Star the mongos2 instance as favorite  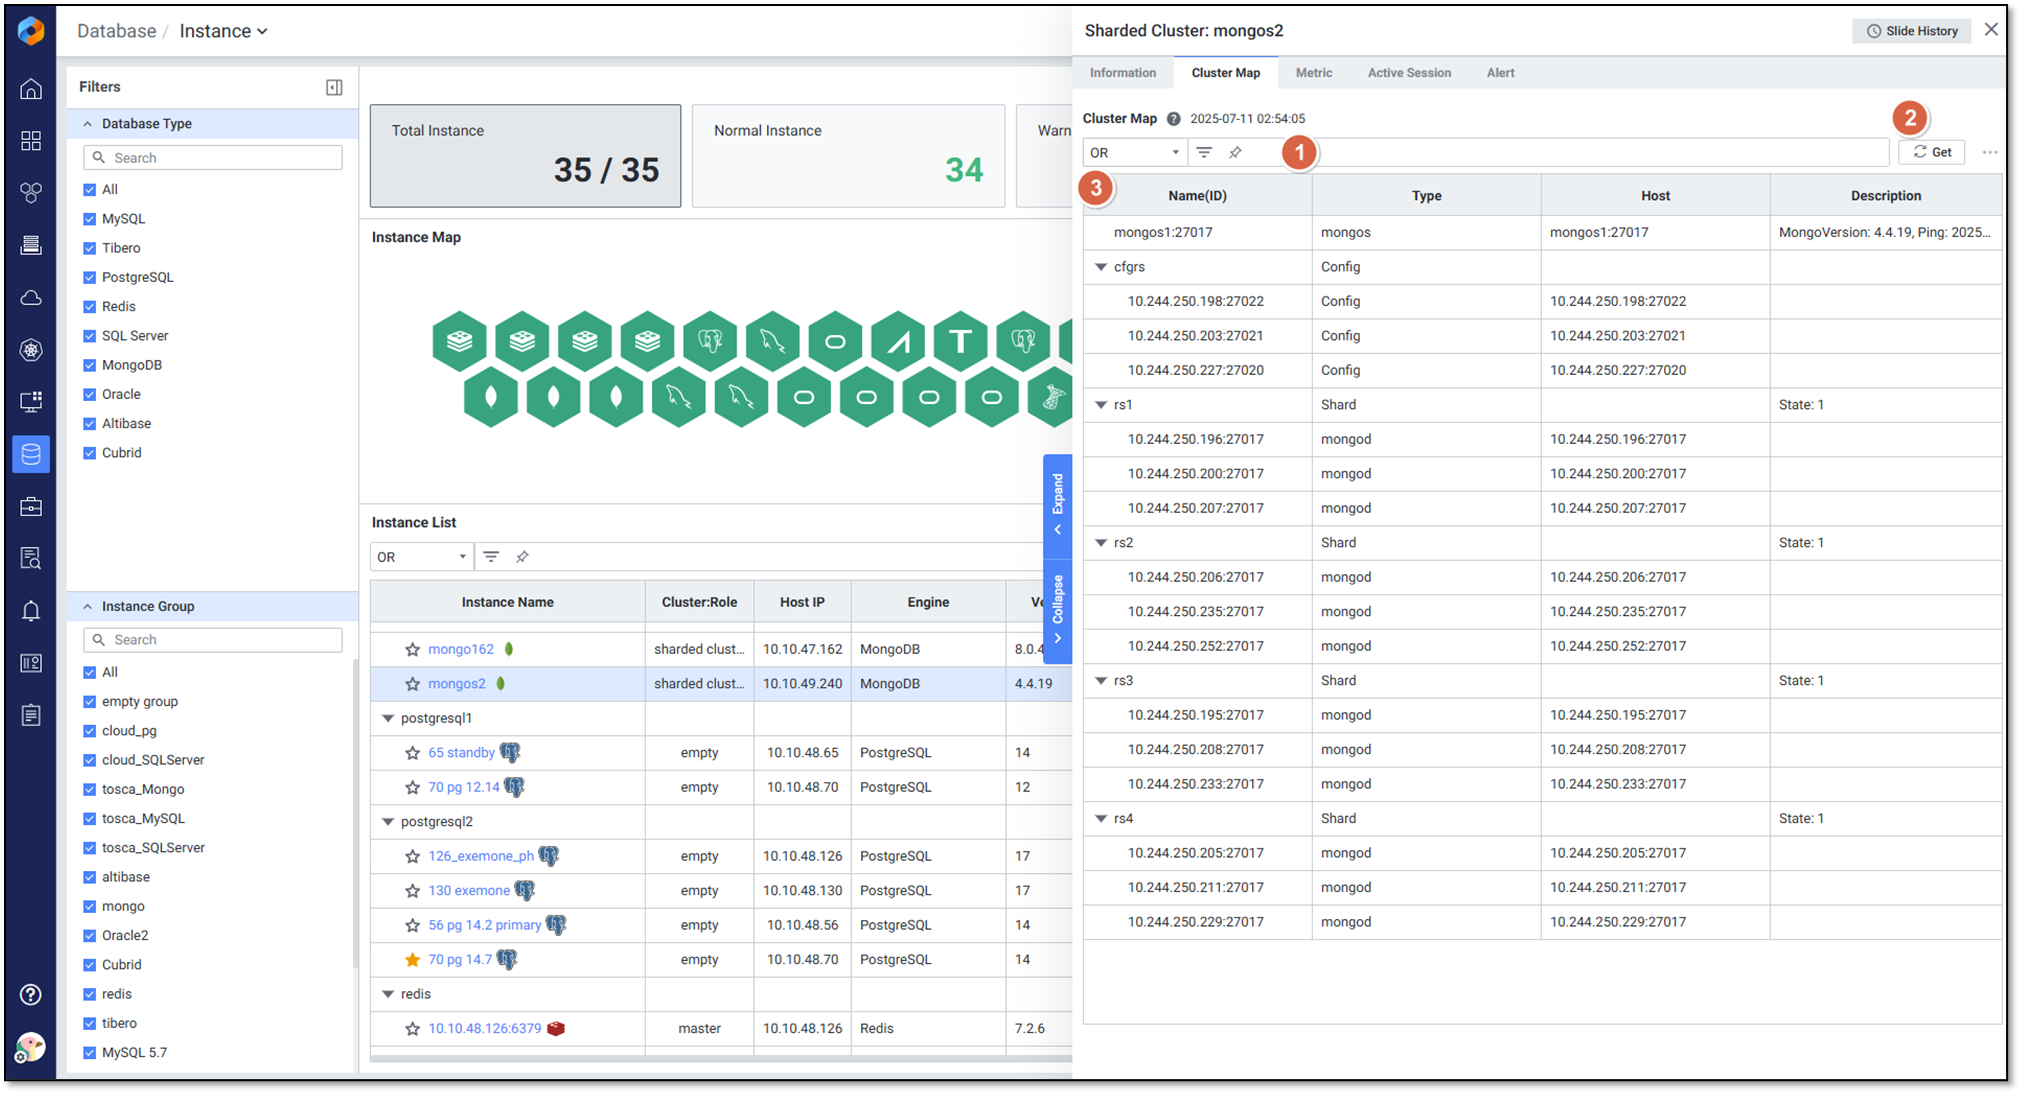[x=412, y=684]
